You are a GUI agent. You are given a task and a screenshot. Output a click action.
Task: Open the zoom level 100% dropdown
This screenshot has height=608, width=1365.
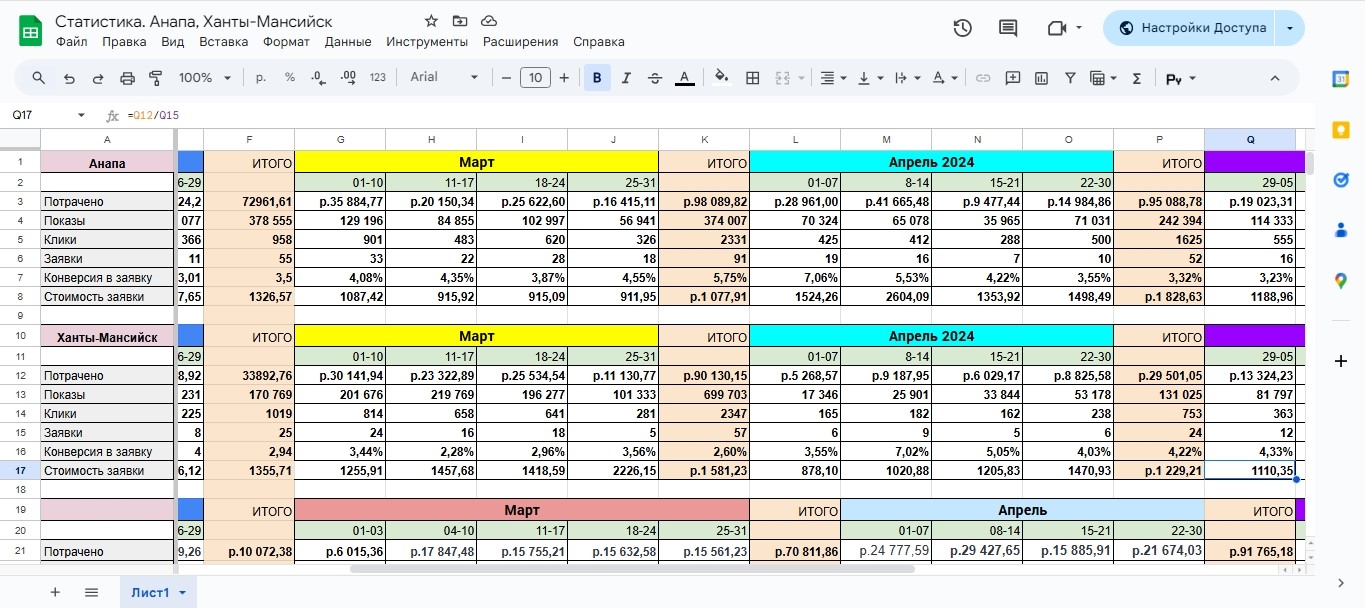click(x=204, y=78)
